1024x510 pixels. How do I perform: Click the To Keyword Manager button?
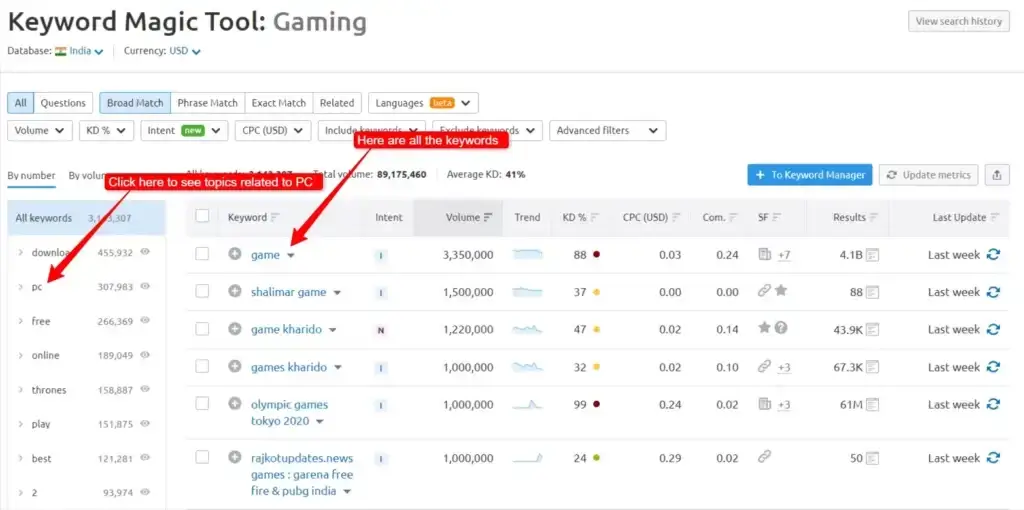pos(810,175)
